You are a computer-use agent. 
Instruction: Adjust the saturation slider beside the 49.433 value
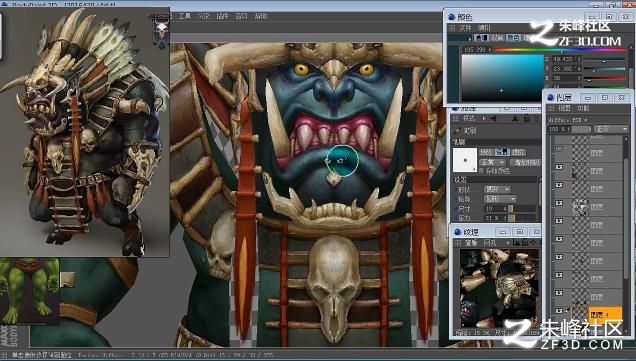[604, 60]
